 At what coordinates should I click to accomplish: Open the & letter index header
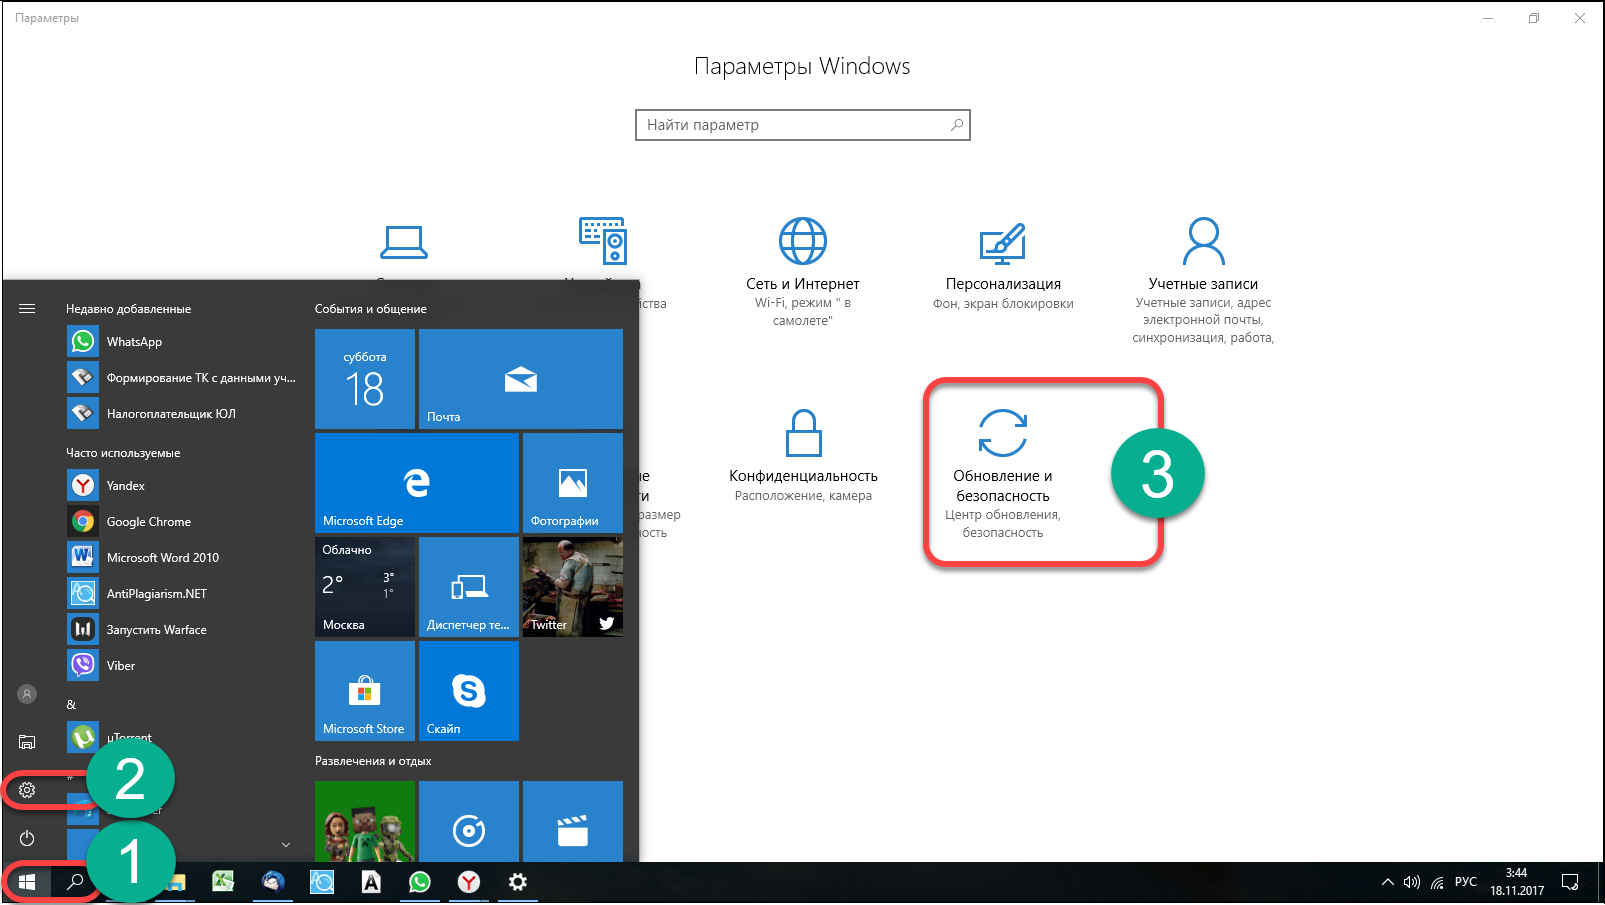pos(71,705)
